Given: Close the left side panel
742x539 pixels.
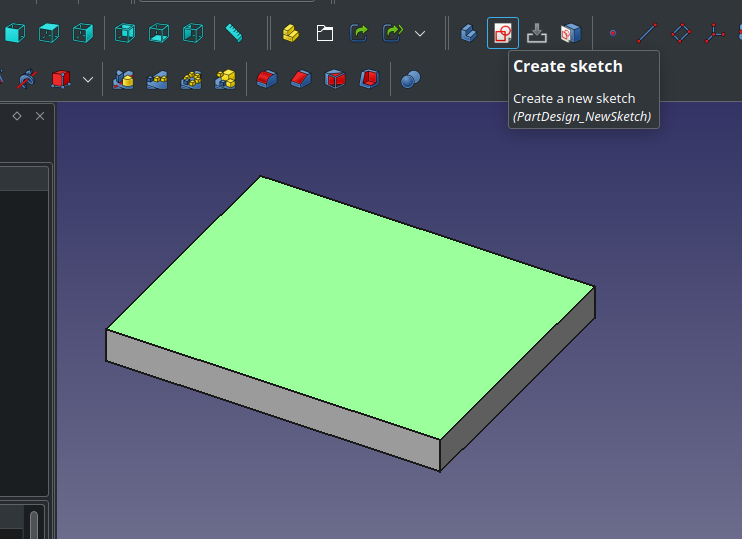Looking at the screenshot, I should tap(40, 116).
